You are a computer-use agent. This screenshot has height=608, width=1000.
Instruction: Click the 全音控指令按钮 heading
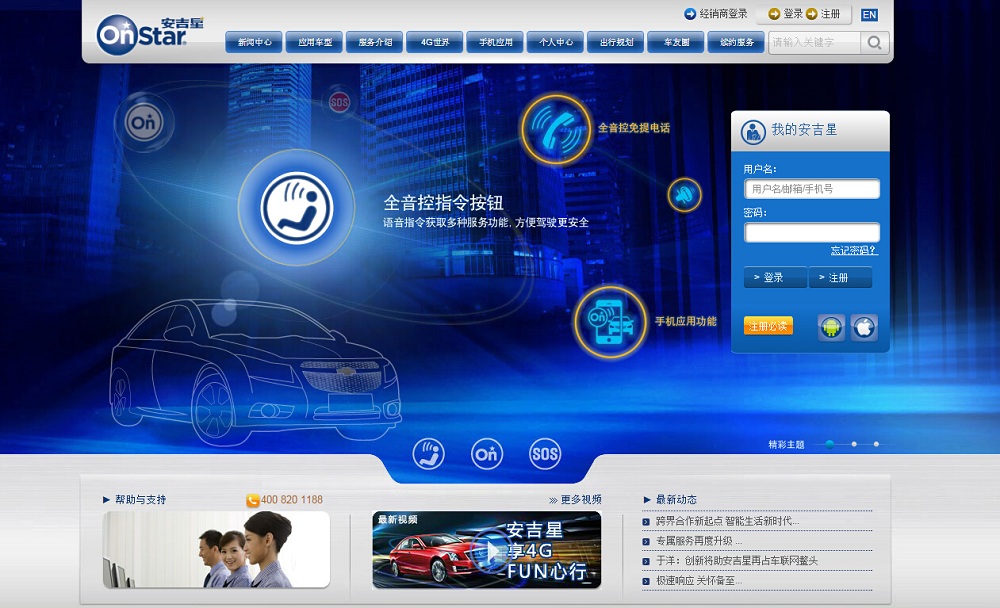(443, 203)
